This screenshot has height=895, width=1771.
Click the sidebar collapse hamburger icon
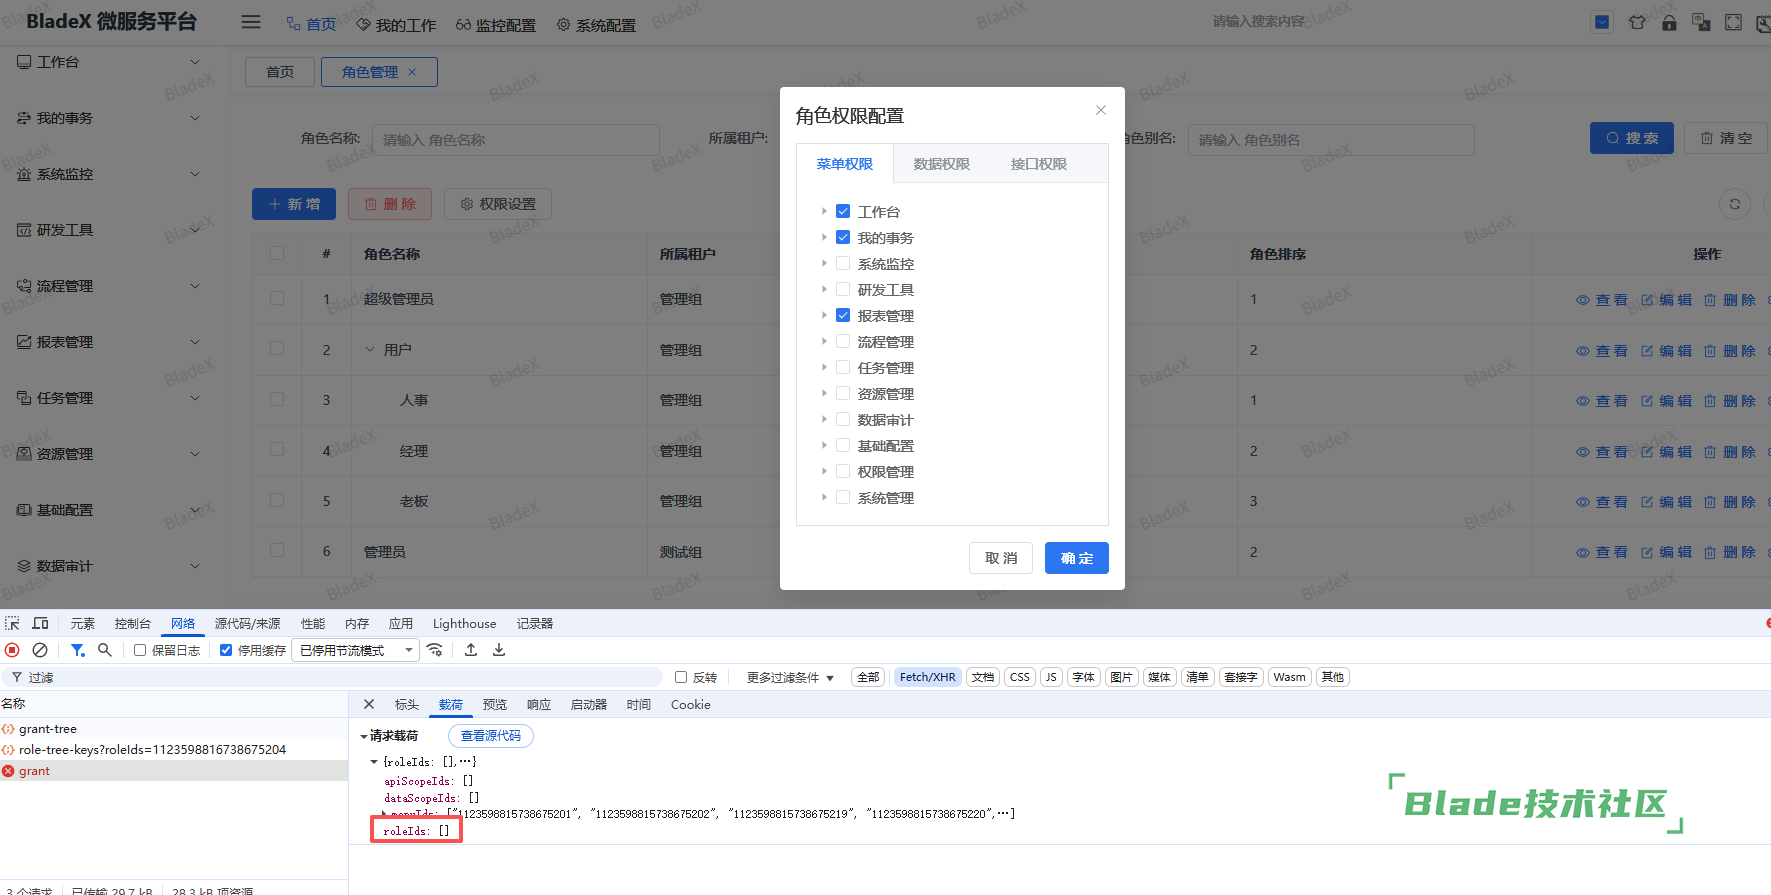[x=251, y=22]
